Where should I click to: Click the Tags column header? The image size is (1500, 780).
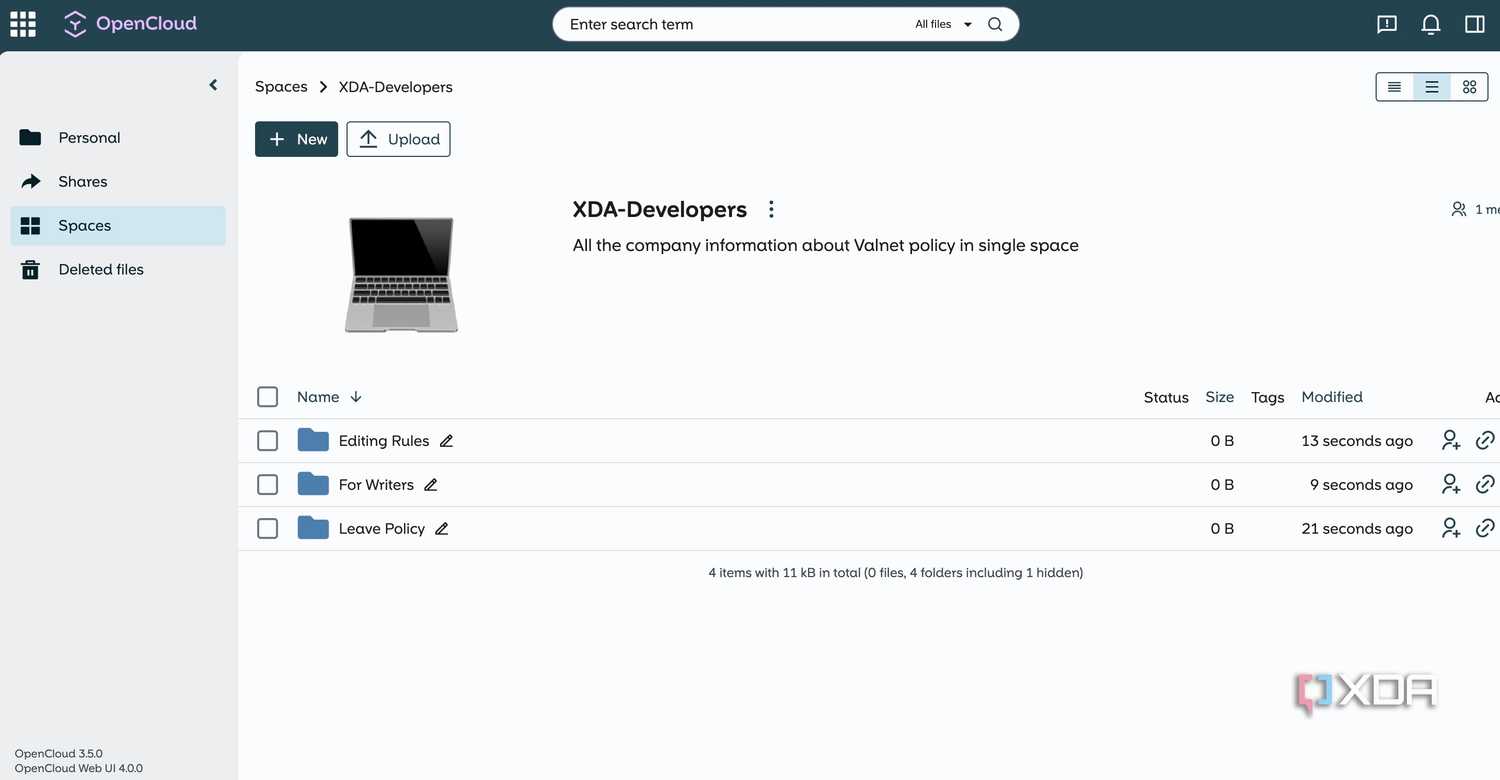click(x=1267, y=397)
